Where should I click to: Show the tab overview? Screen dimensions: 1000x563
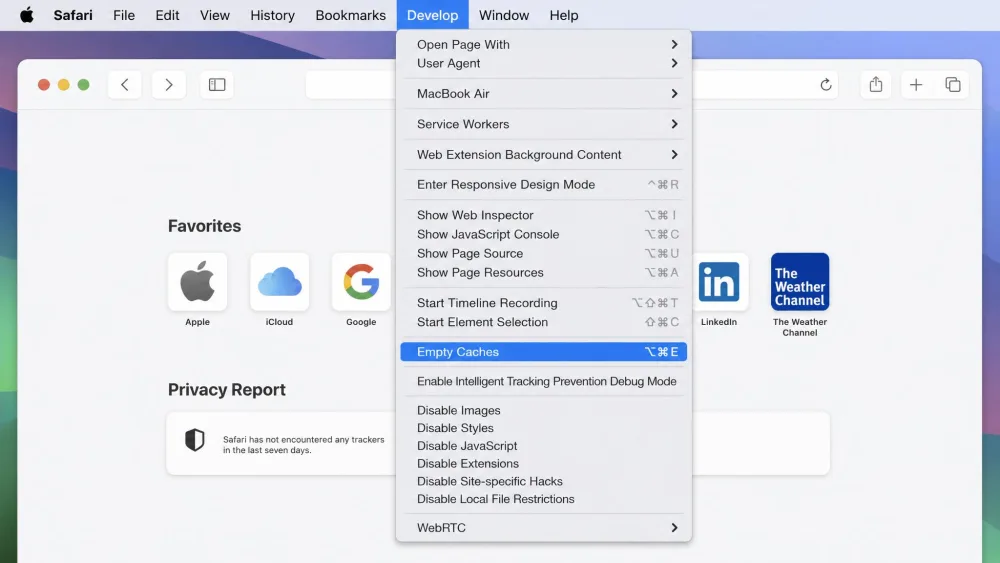tap(953, 85)
